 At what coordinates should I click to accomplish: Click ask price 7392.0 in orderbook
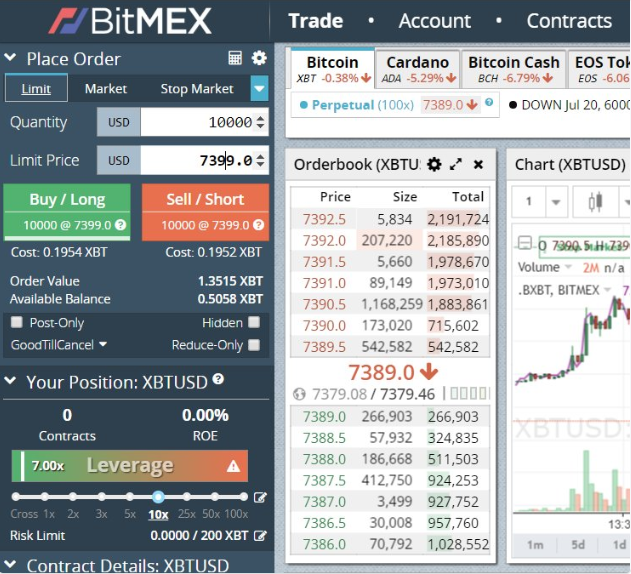[x=324, y=240]
